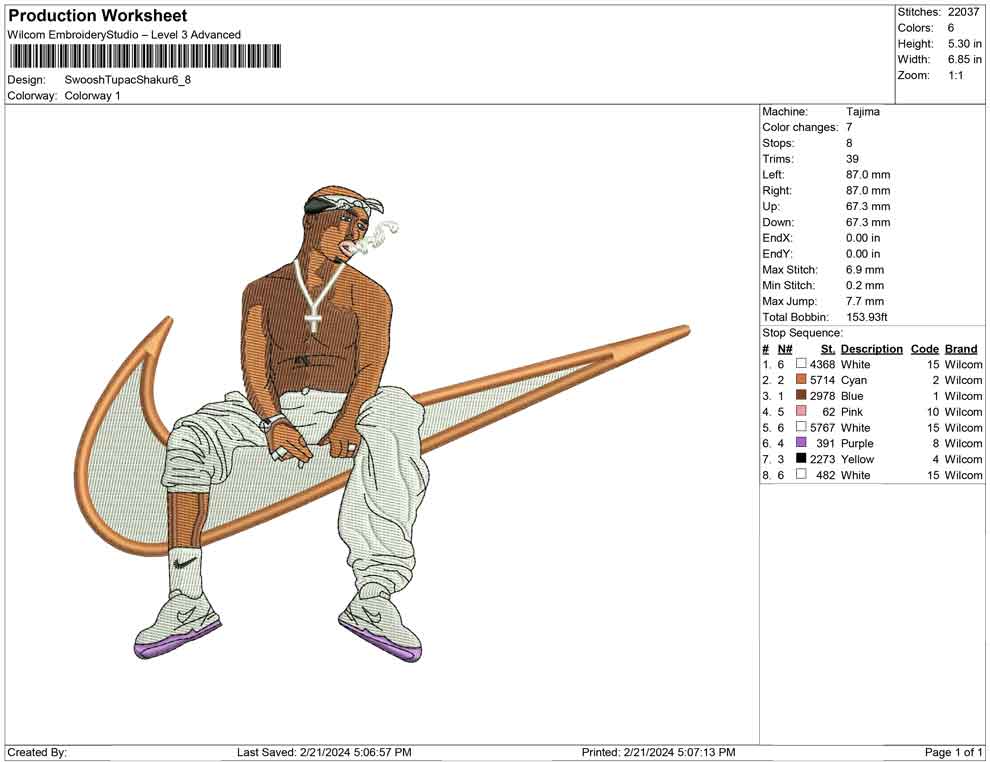
Task: Click the Colorway 1 value
Action: [92, 96]
